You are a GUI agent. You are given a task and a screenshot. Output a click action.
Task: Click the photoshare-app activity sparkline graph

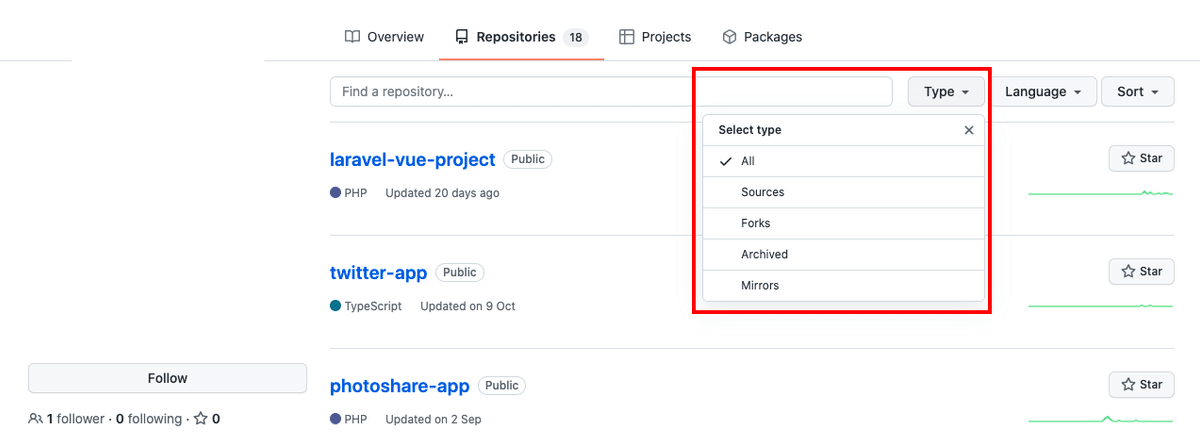pyautogui.click(x=1100, y=418)
